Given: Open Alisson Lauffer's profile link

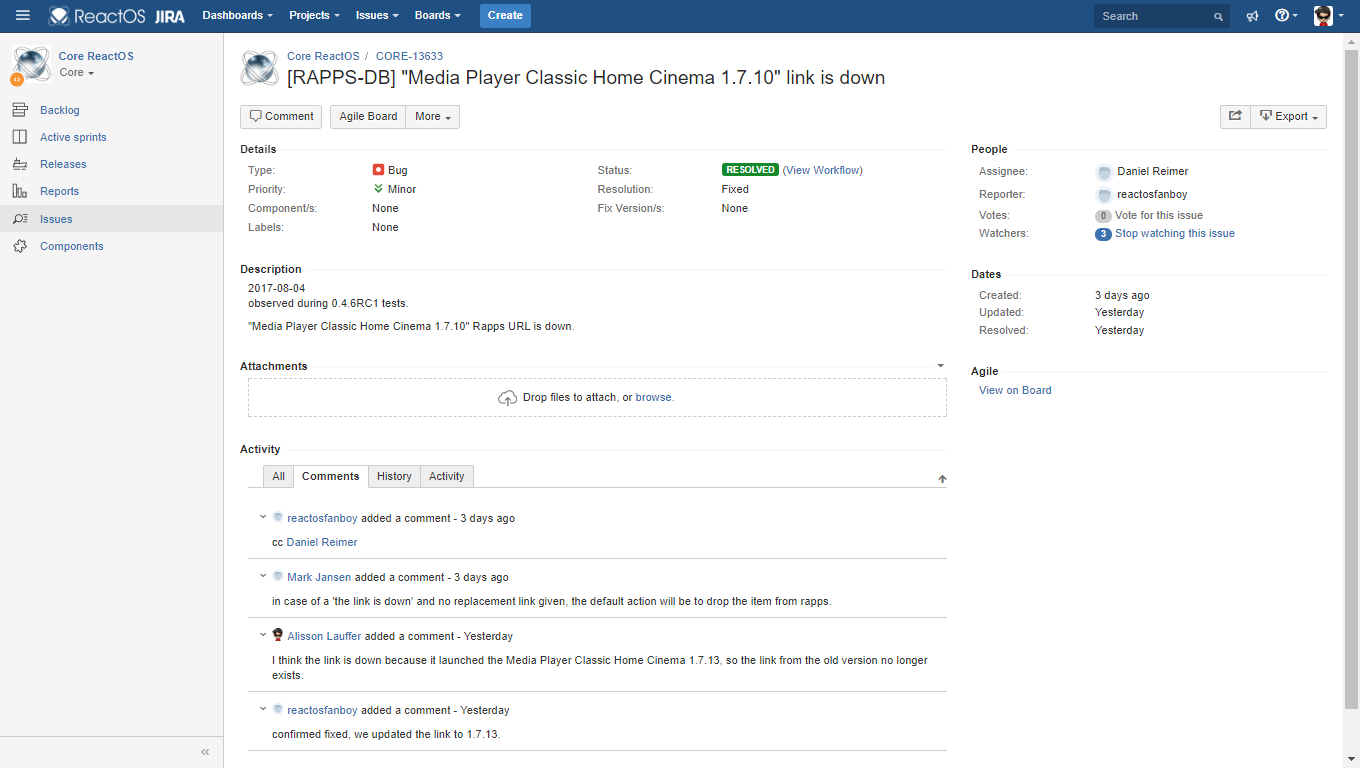Looking at the screenshot, I should point(324,637).
